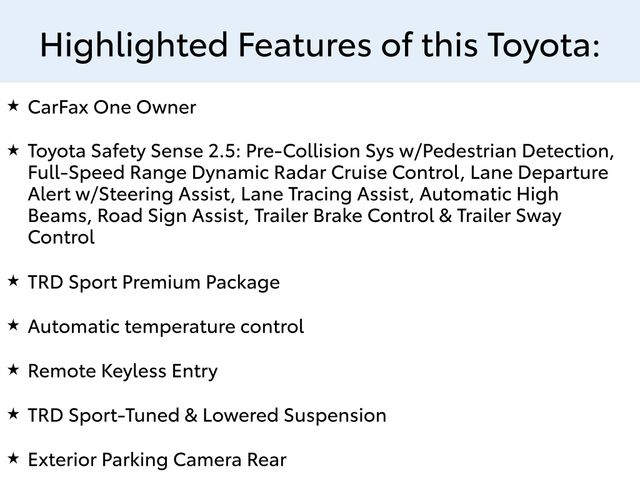Click the Highlighted Features of this Toyota heading
This screenshot has width=640, height=480.
click(x=320, y=44)
